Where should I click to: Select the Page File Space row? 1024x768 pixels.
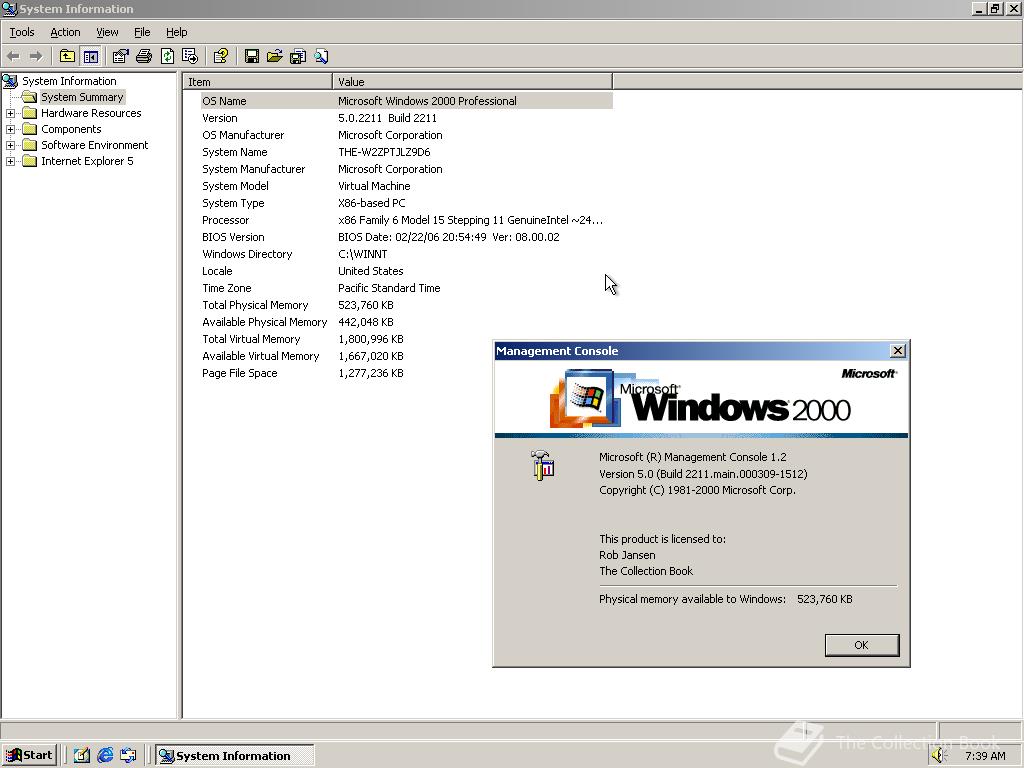(407, 373)
